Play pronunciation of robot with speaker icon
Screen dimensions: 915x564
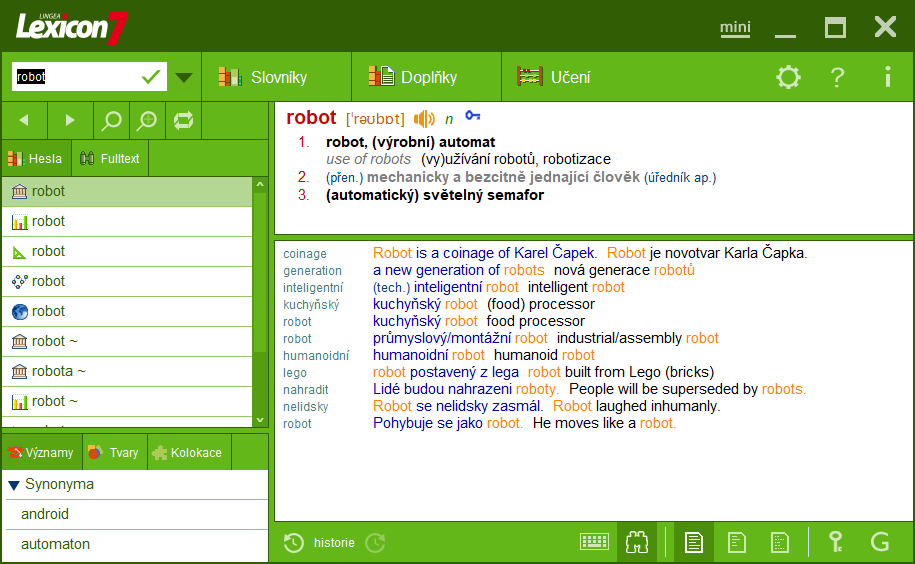424,119
